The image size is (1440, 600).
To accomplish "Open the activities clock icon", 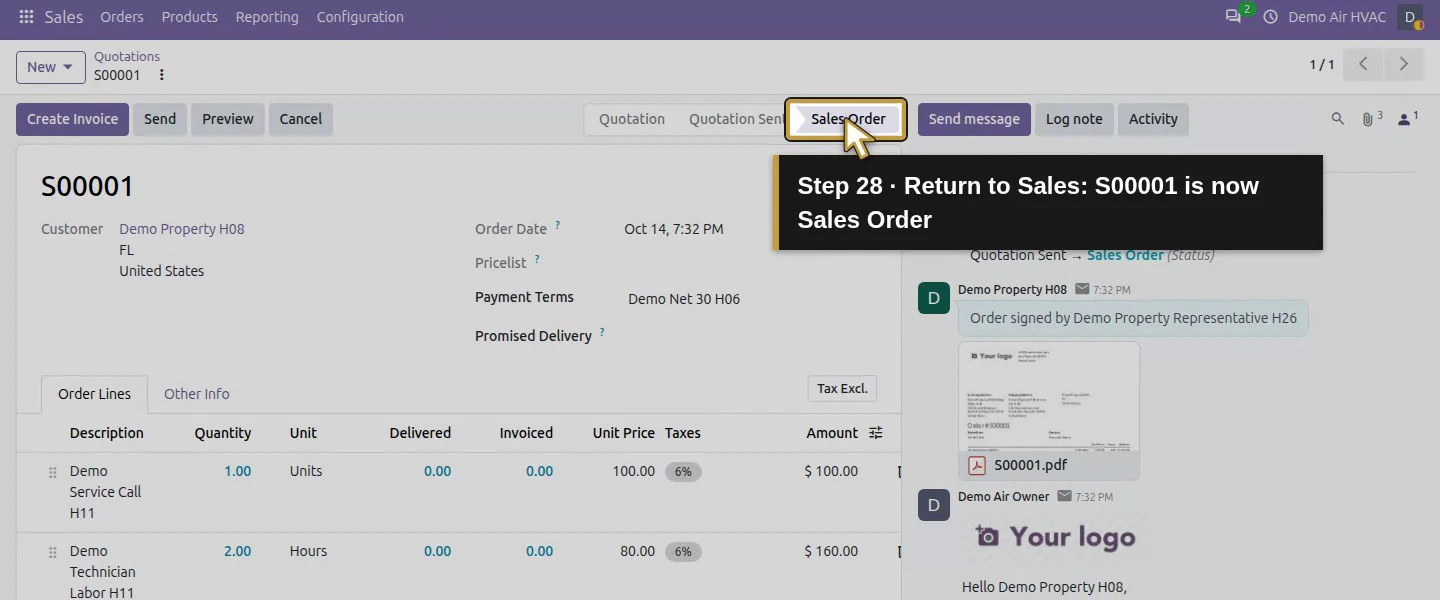I will pos(1271,17).
